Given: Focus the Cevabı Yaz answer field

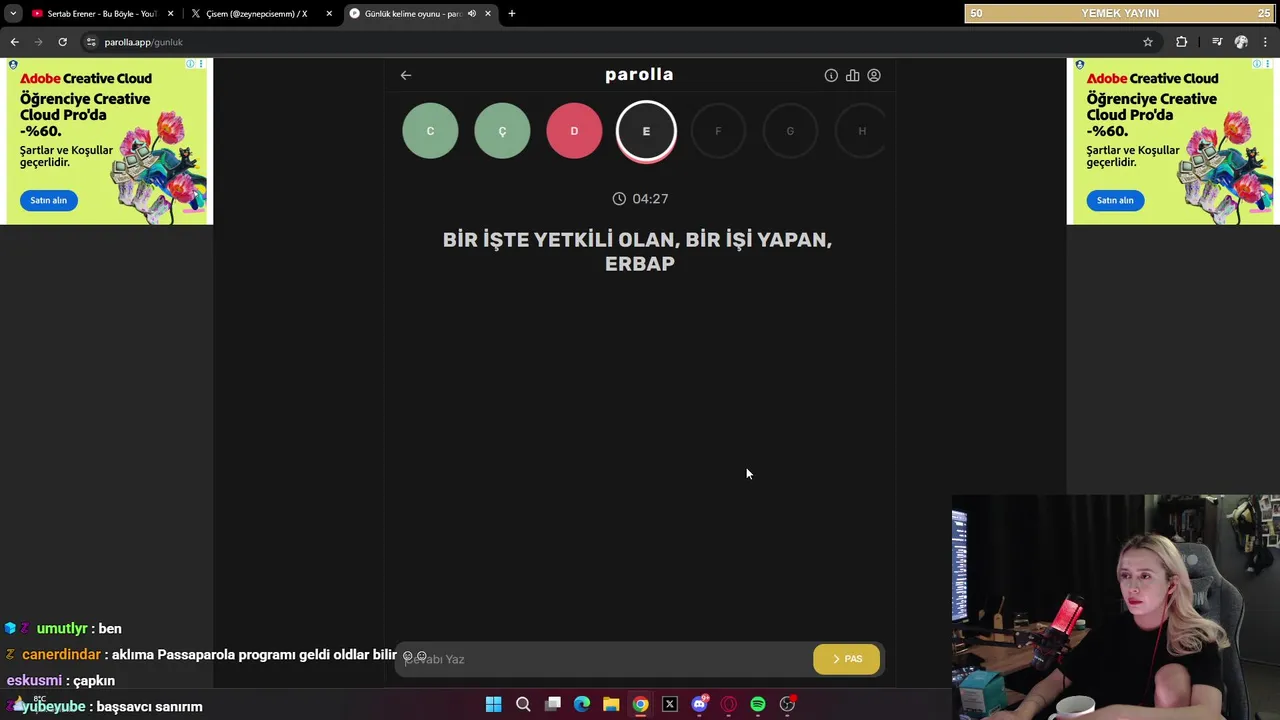Looking at the screenshot, I should tap(604, 659).
